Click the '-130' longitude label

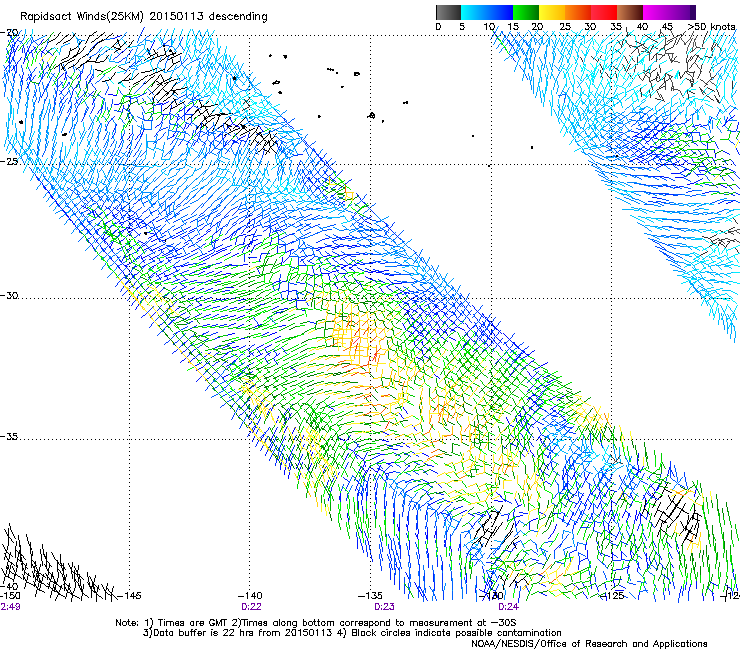click(491, 596)
